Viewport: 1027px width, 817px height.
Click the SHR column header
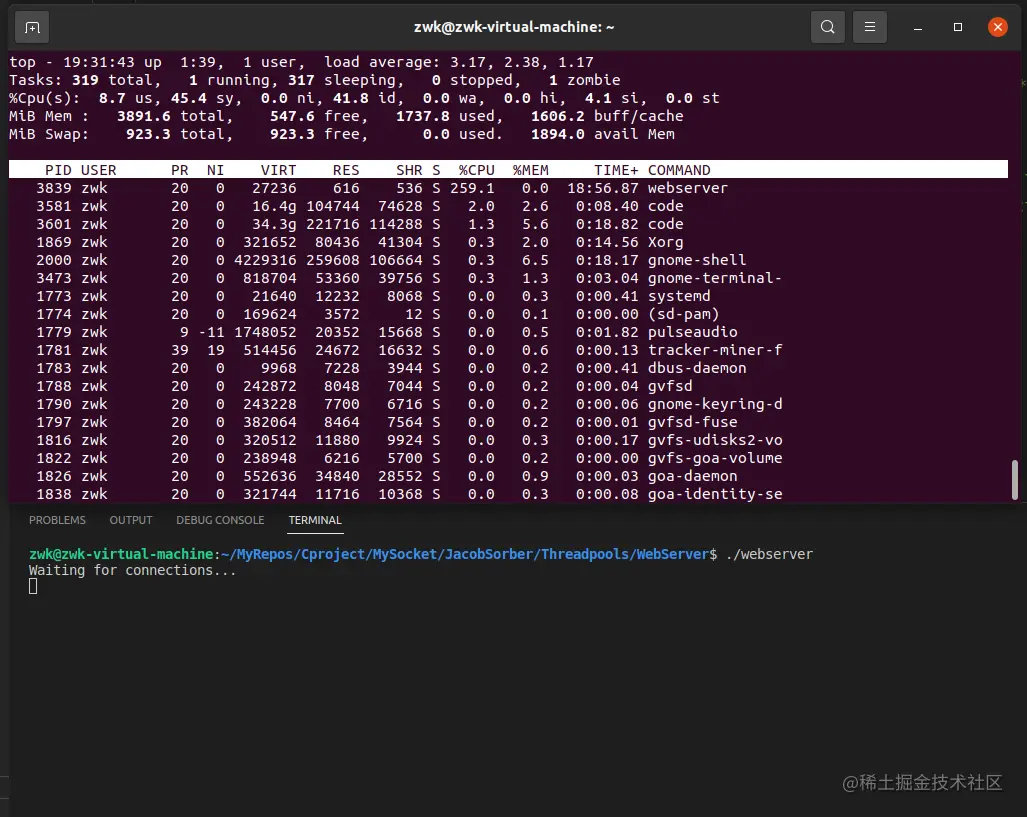(409, 170)
